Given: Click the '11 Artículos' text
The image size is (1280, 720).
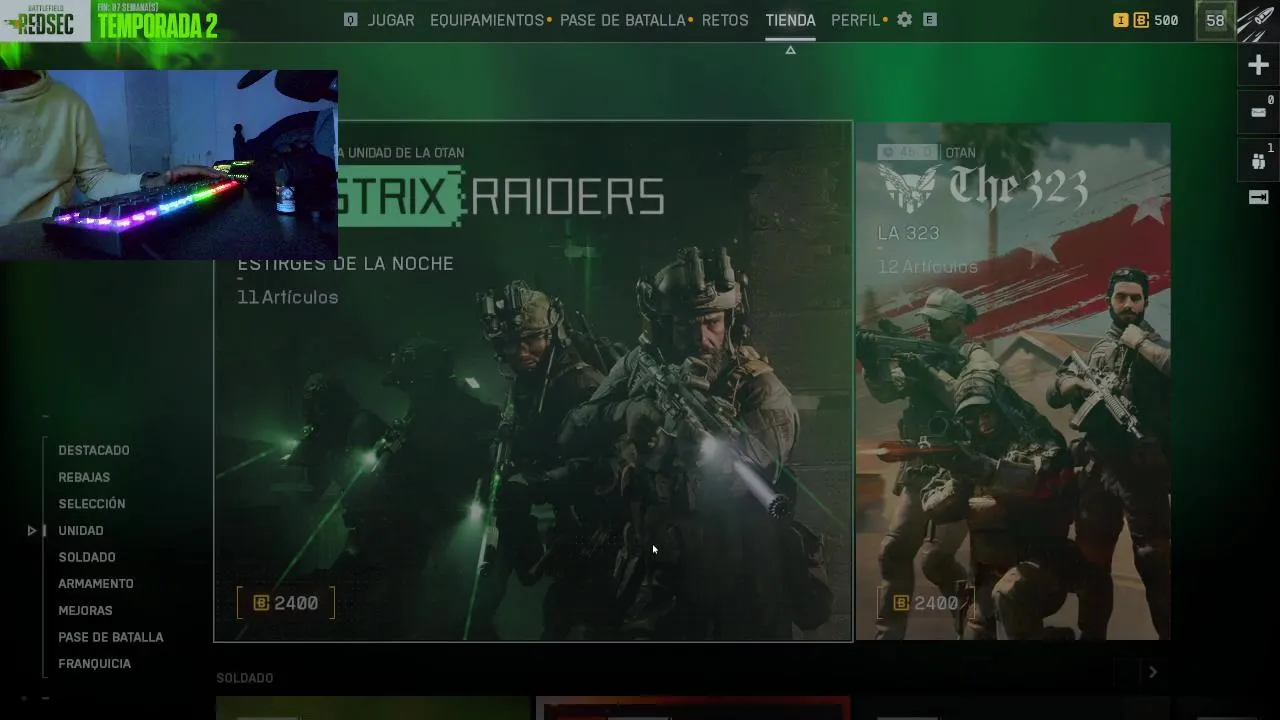Looking at the screenshot, I should pos(288,298).
